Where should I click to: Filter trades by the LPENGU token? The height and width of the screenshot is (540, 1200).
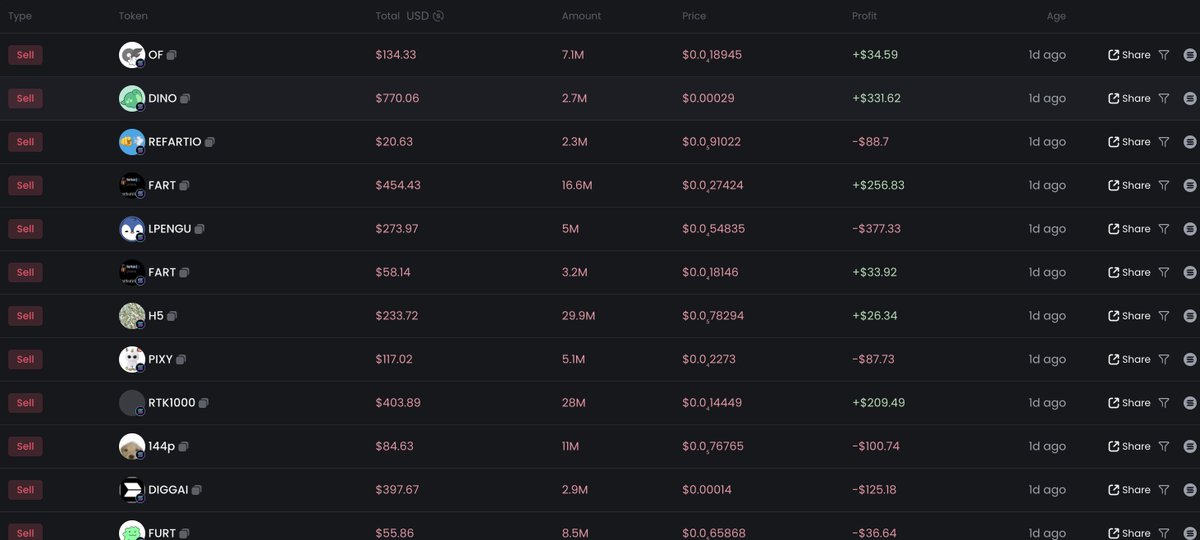tap(1163, 229)
